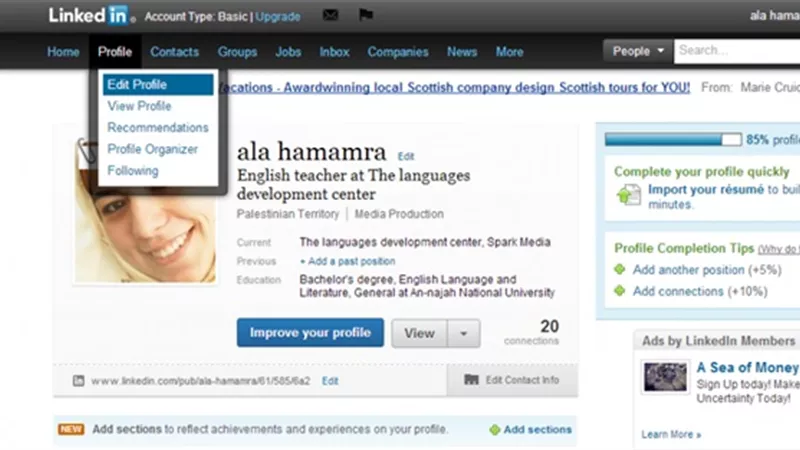This screenshot has width=800, height=450.
Task: Click the Add sections link
Action: pyautogui.click(x=538, y=430)
